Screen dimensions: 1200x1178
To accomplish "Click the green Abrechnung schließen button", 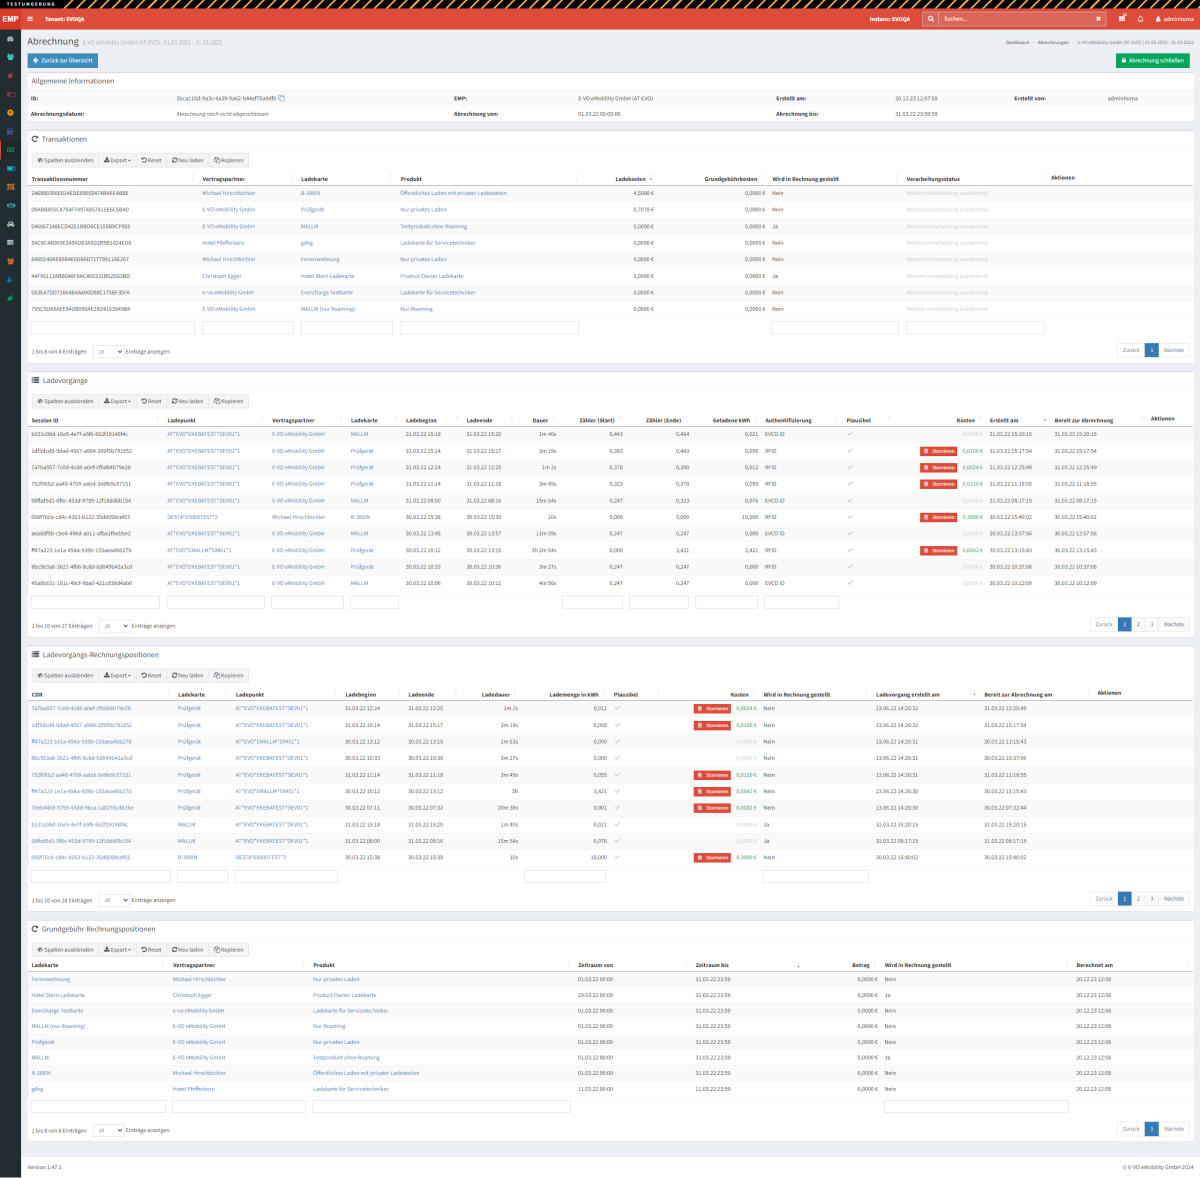I will click(1153, 60).
